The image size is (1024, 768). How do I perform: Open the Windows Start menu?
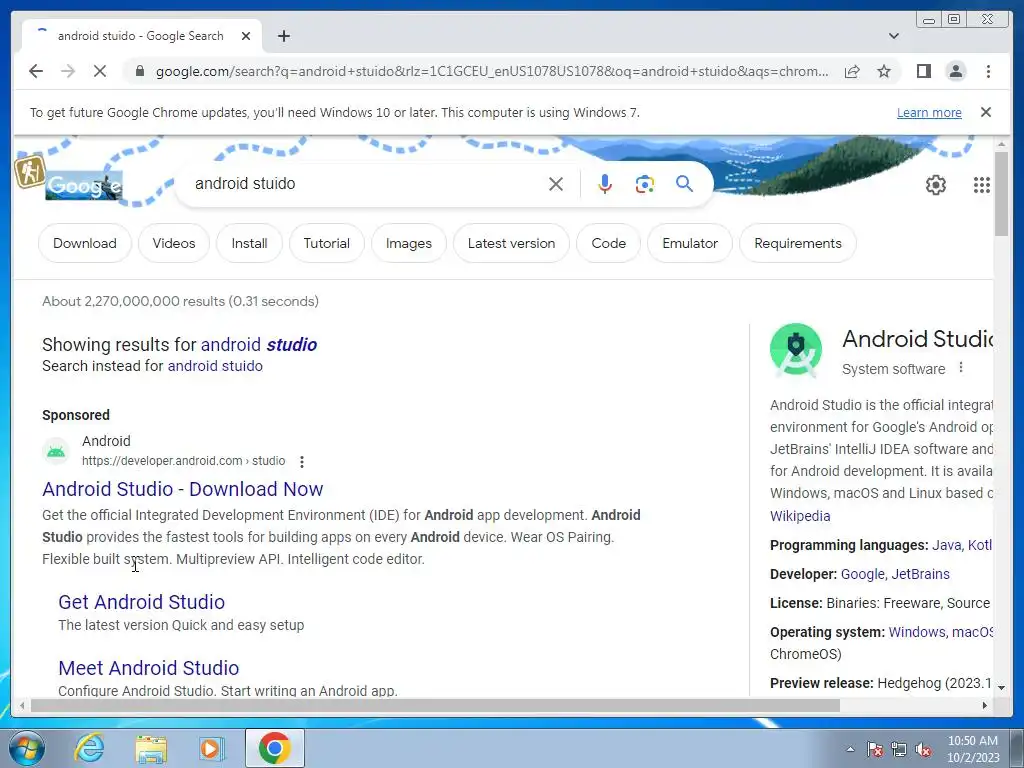coord(27,748)
